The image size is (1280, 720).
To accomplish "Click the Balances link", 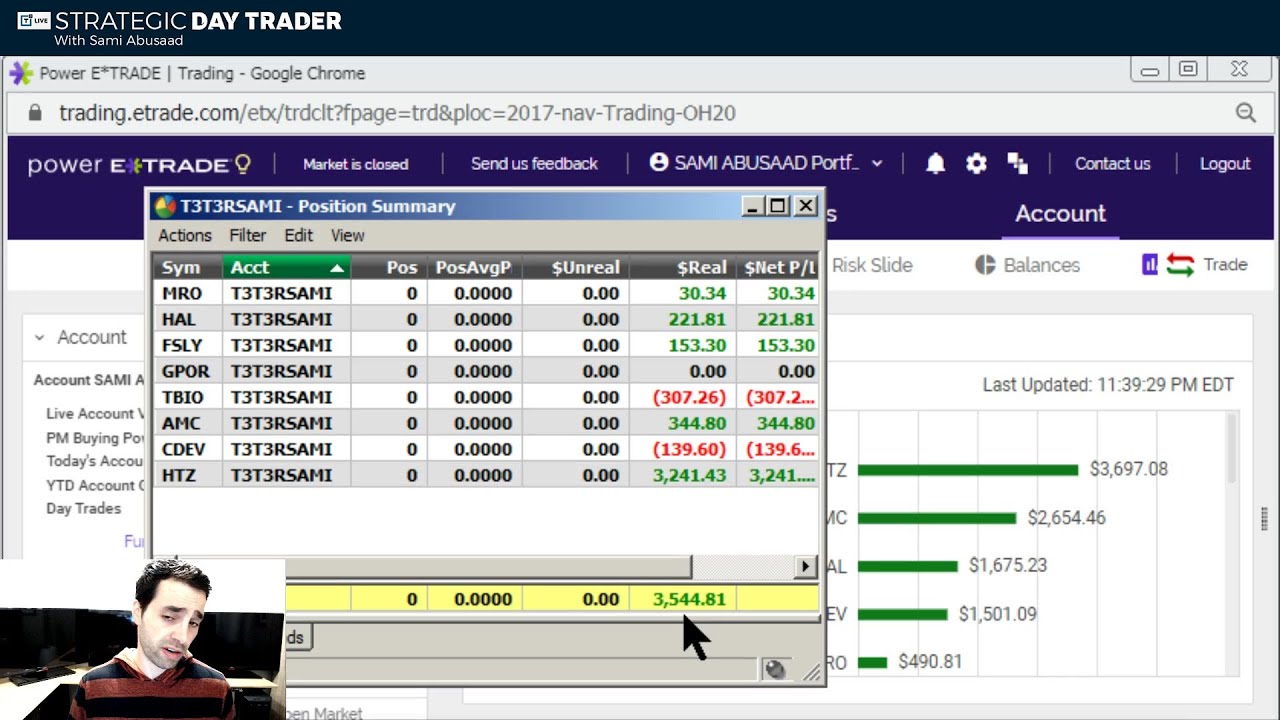I will (1041, 265).
